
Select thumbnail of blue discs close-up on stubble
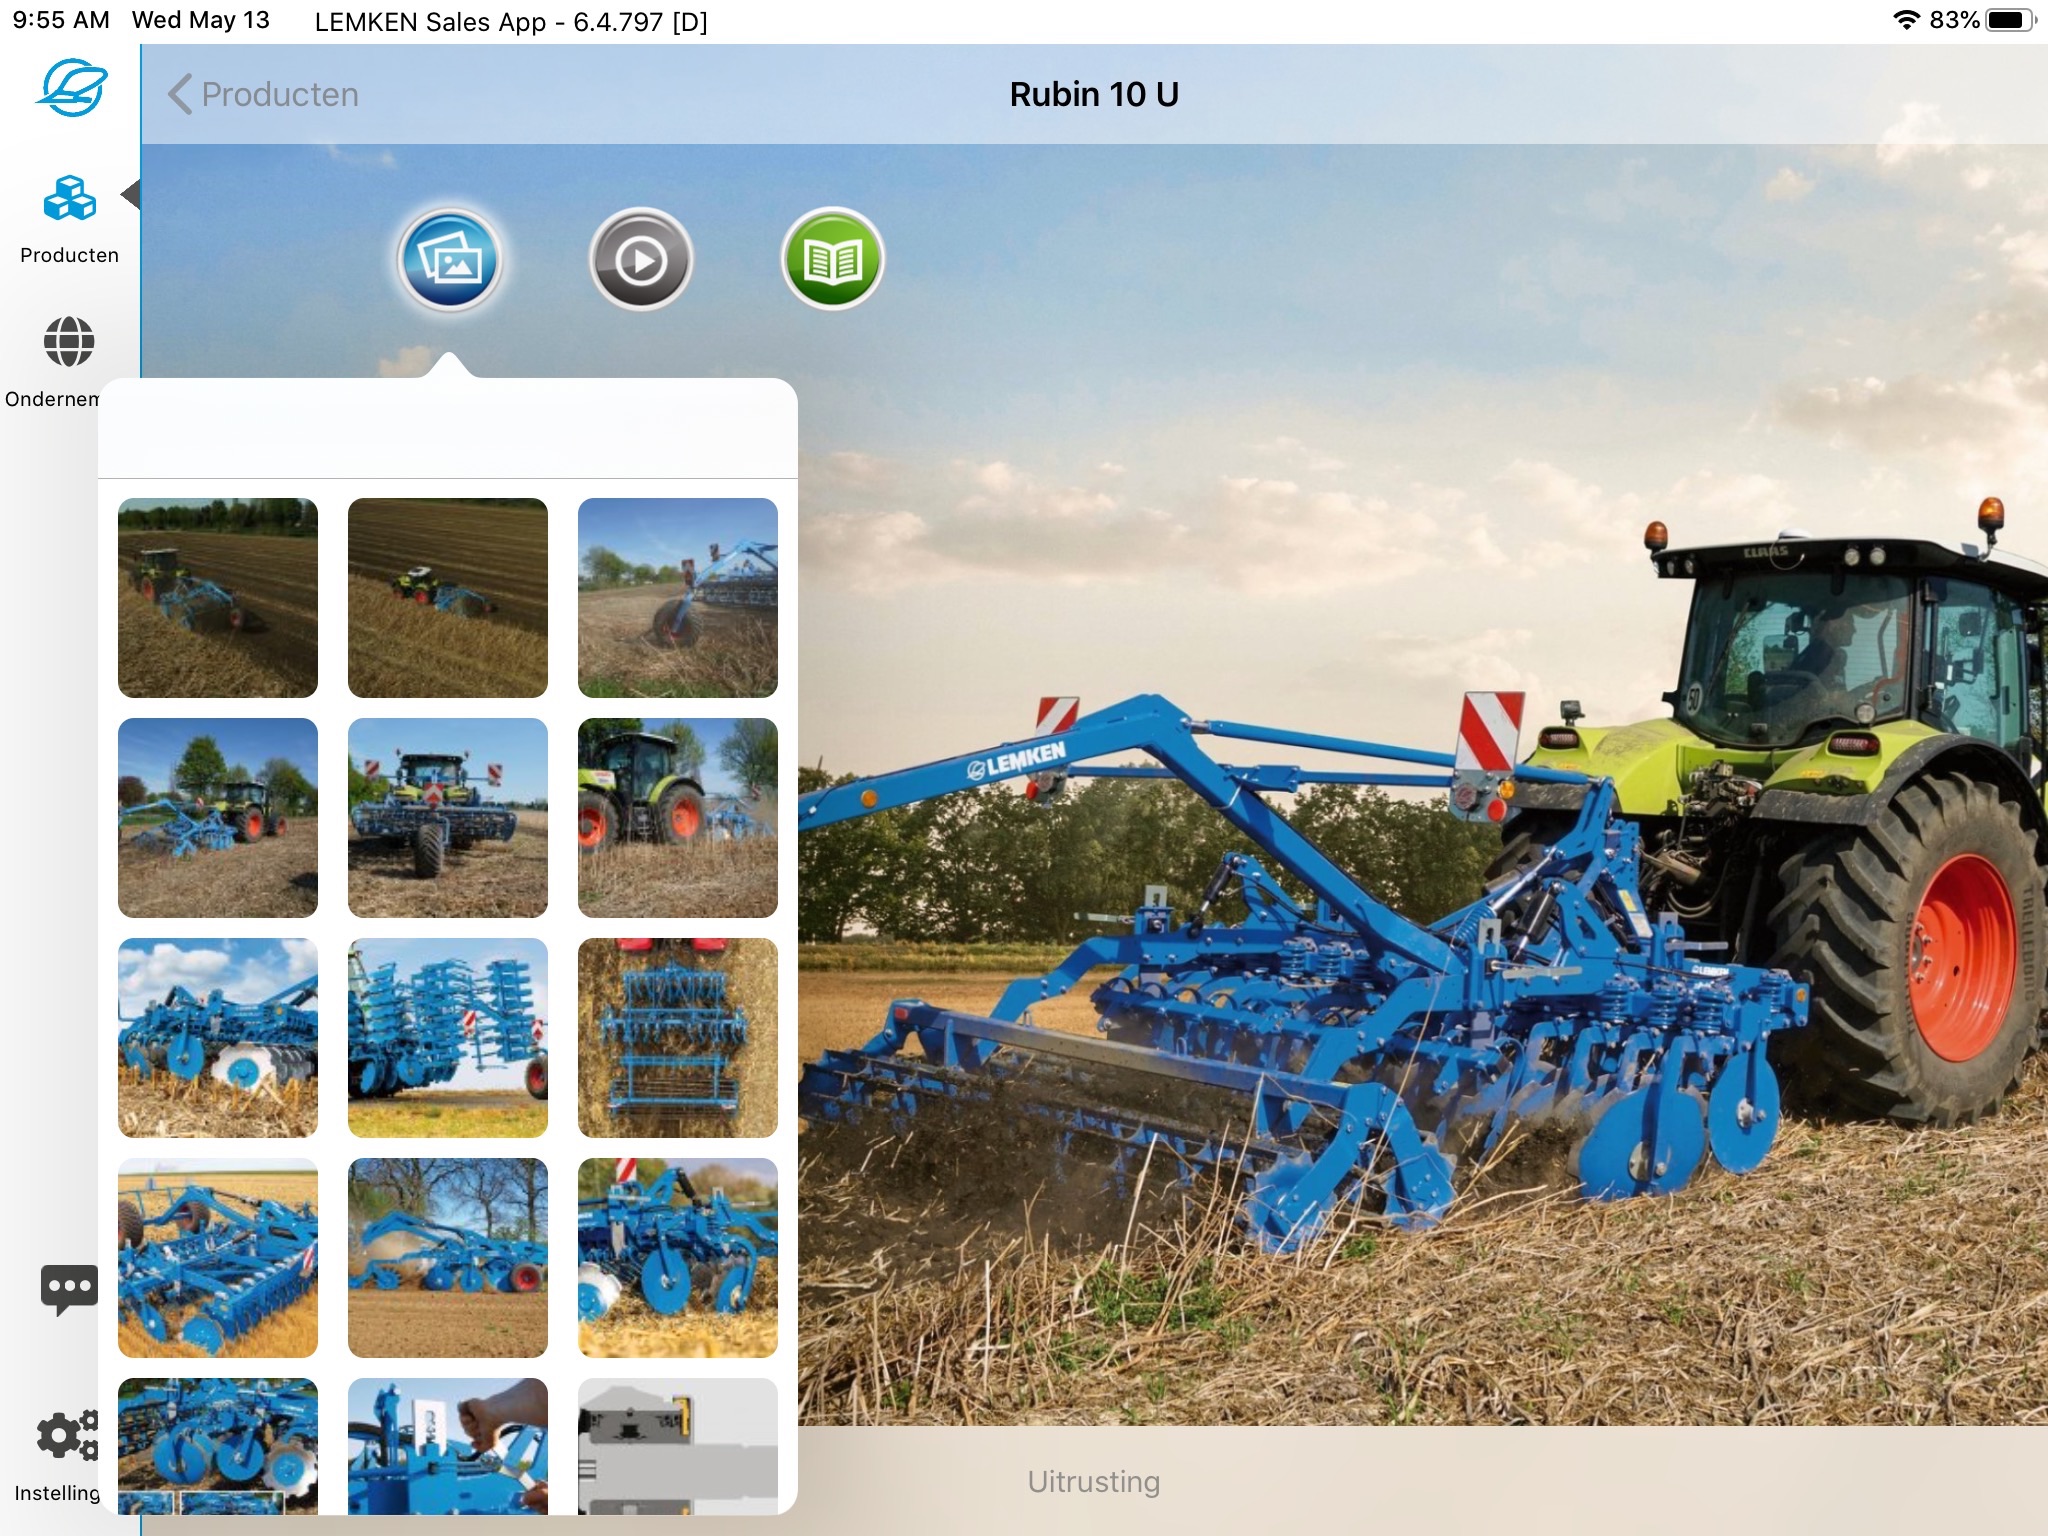coord(678,1258)
